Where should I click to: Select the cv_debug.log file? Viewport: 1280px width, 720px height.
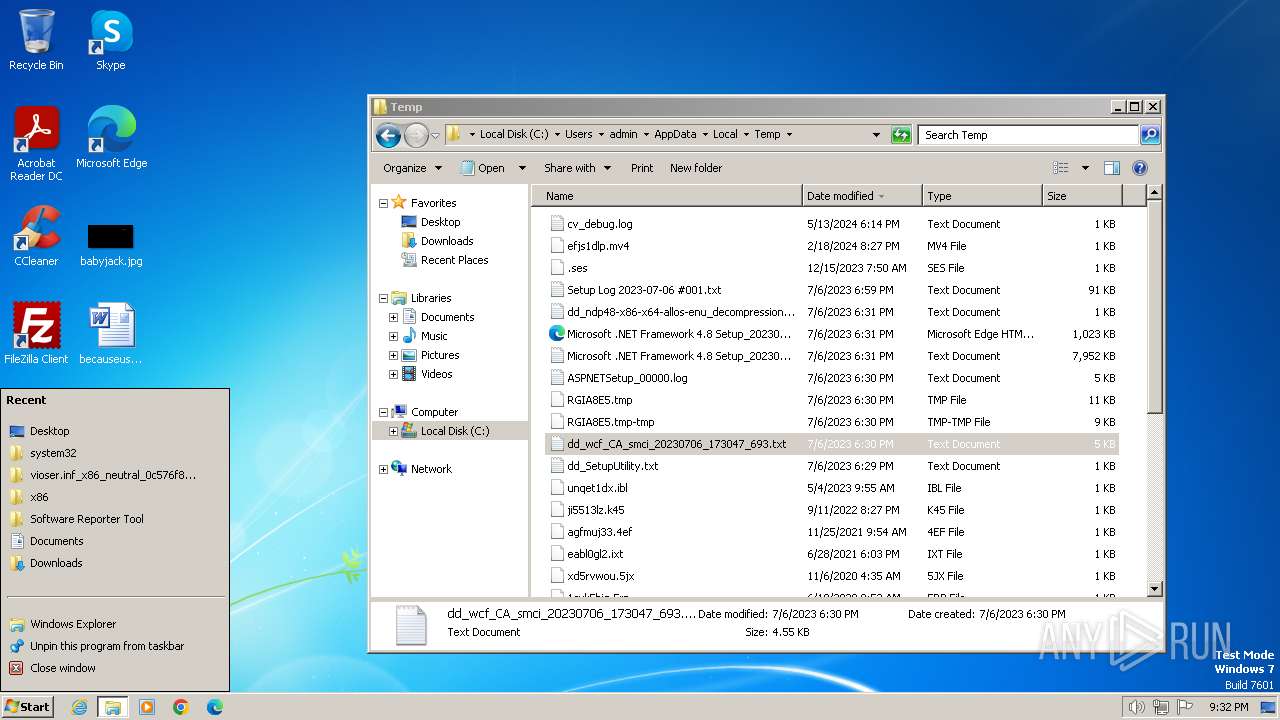pyautogui.click(x=832, y=224)
